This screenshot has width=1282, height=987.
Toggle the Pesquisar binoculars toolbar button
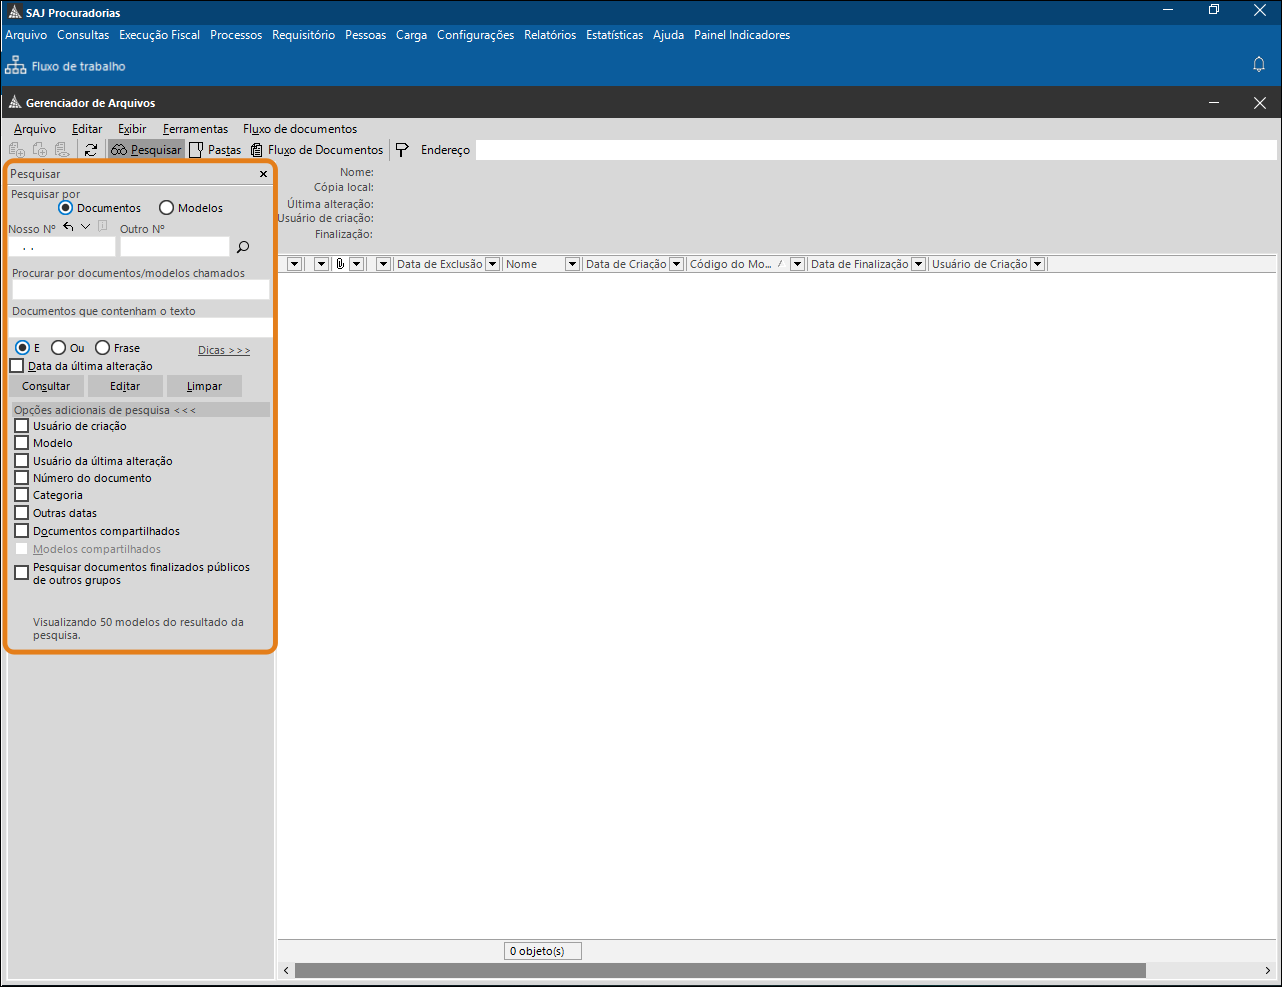[146, 150]
